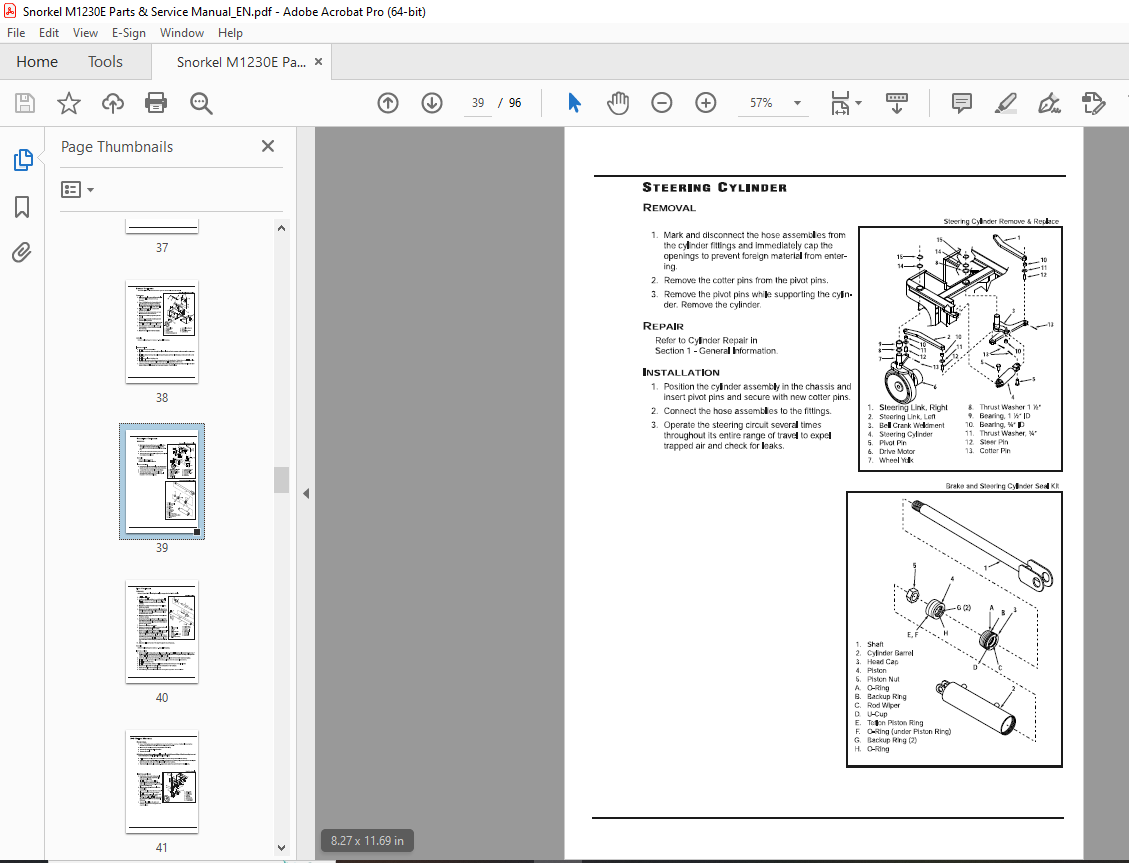This screenshot has height=863, width=1129.
Task: Go to next page arrow
Action: (432, 103)
